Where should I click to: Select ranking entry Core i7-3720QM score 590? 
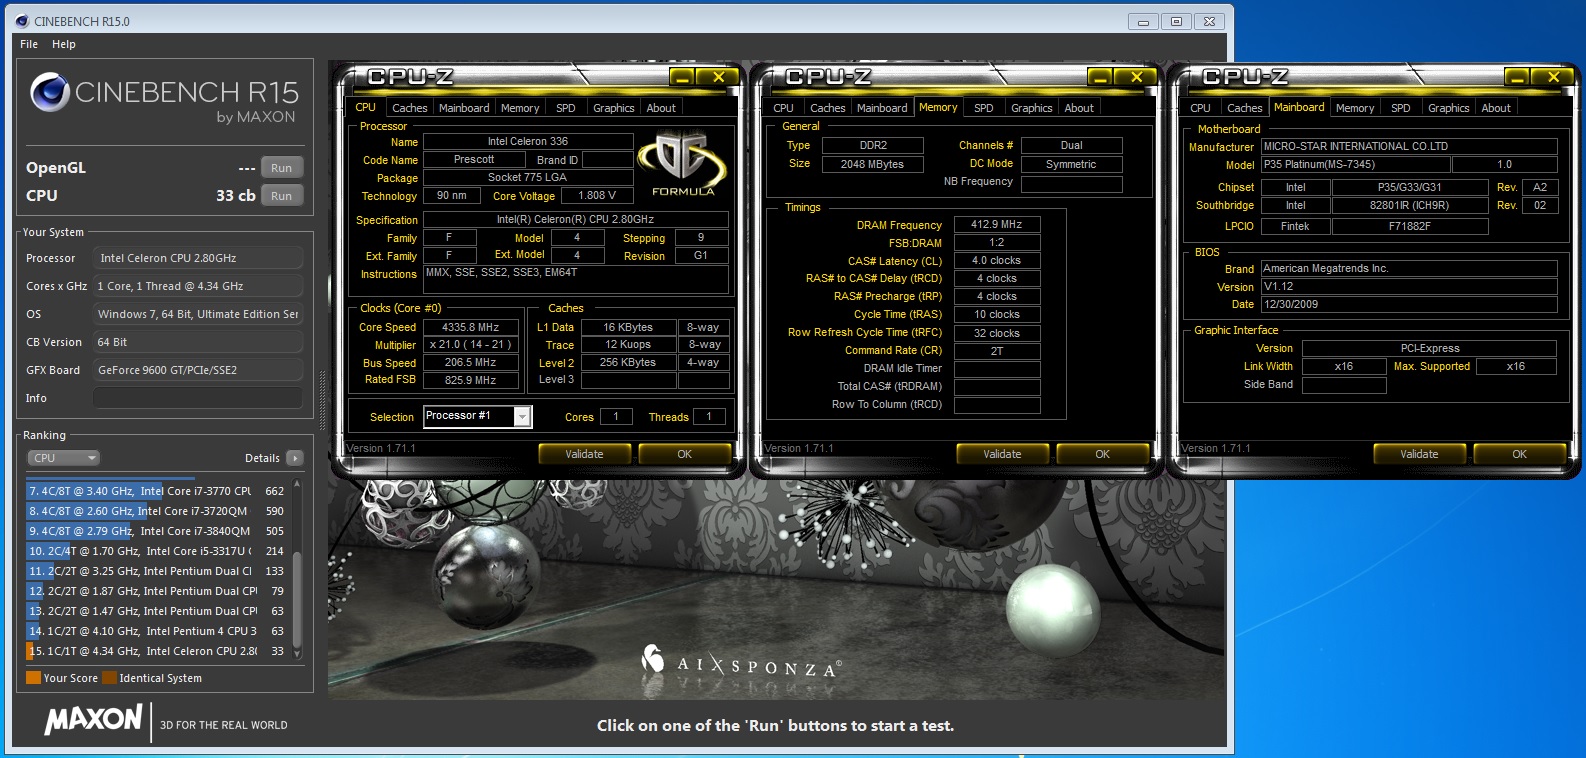tap(157, 511)
